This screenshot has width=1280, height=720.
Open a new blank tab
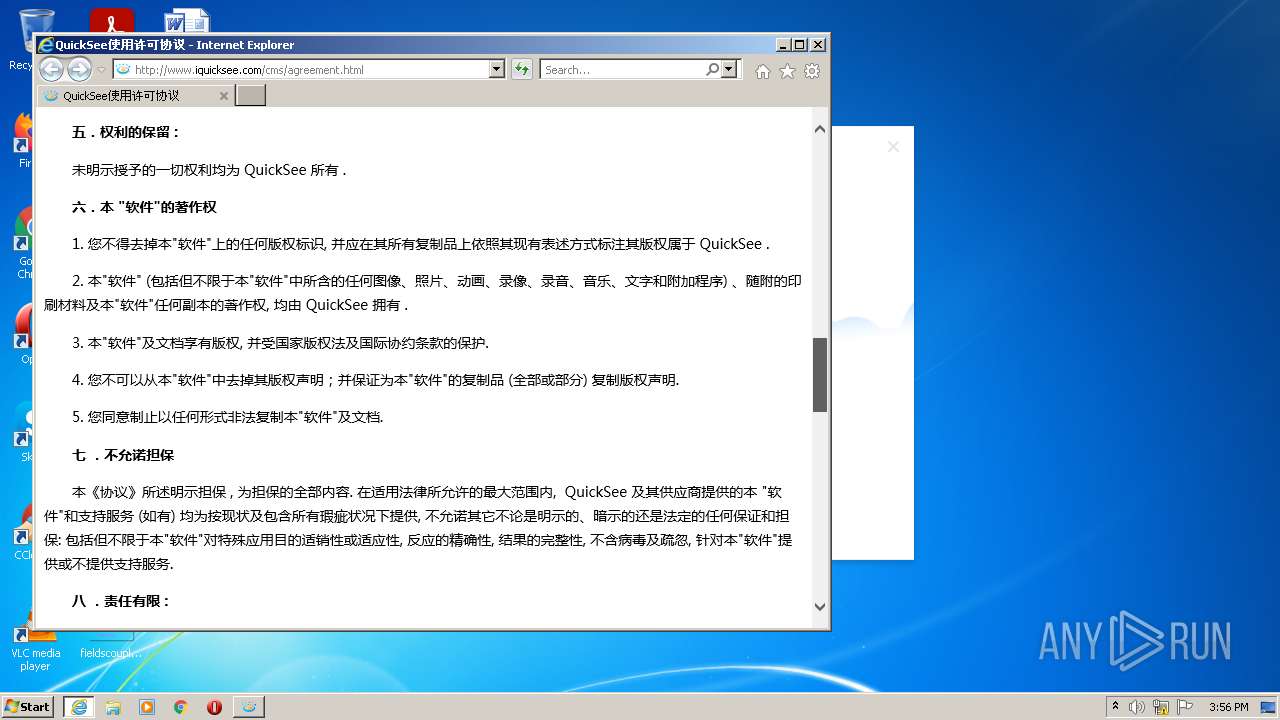point(250,96)
